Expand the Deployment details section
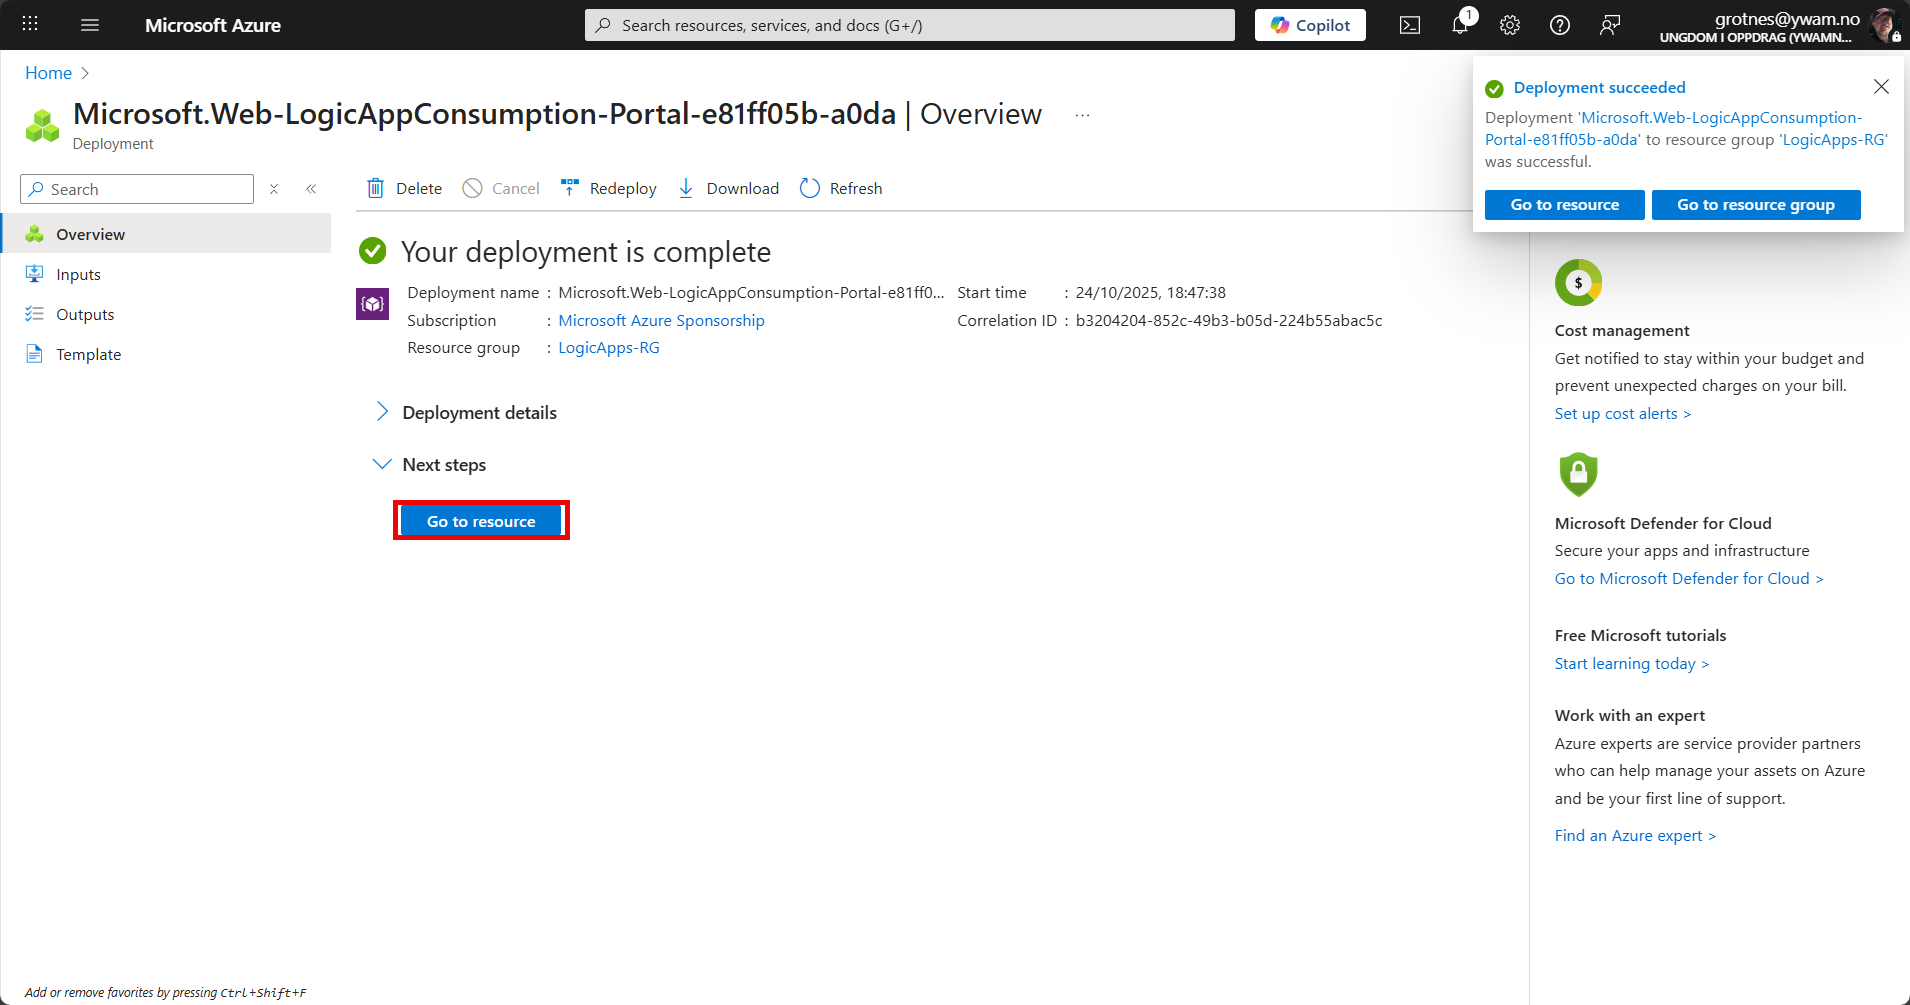1910x1005 pixels. [x=466, y=412]
